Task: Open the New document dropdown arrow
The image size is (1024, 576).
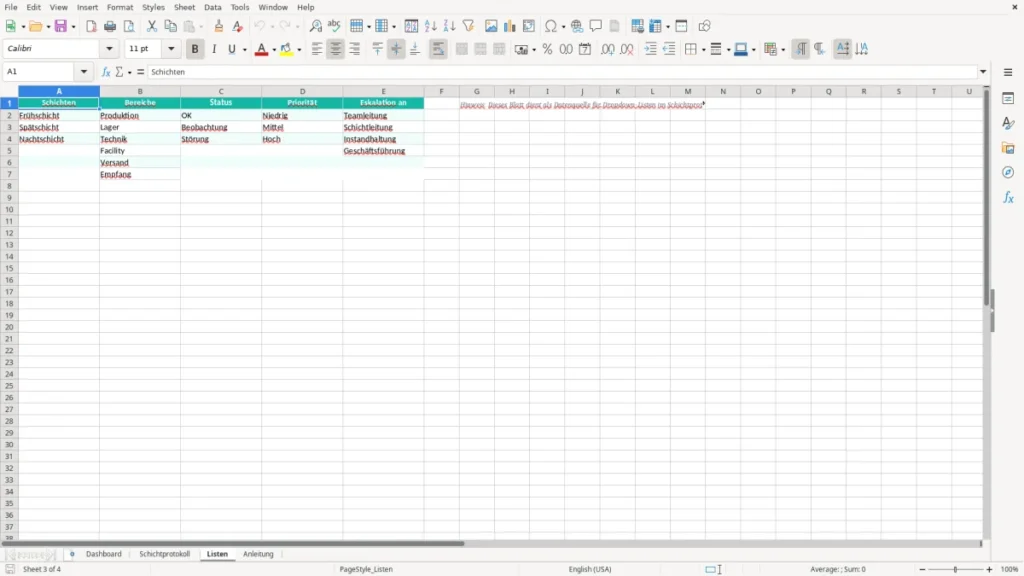Action: [x=23, y=27]
